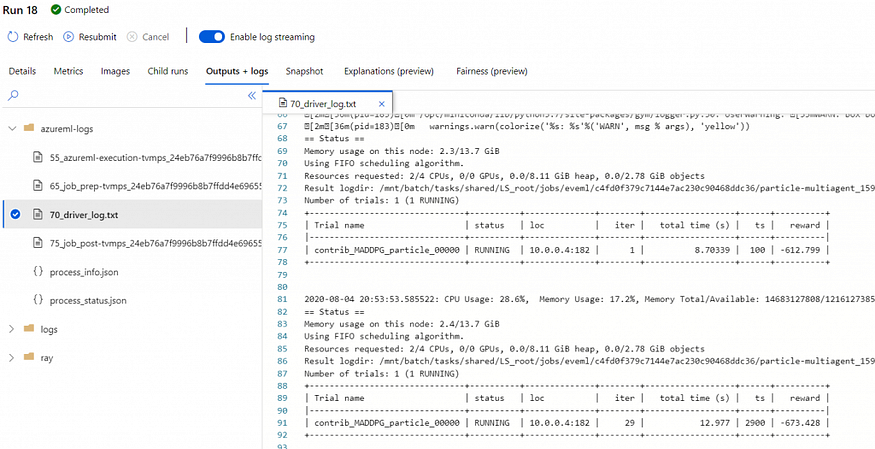The height and width of the screenshot is (449, 875).
Task: Click the azureml-logs folder name
Action: coord(67,129)
